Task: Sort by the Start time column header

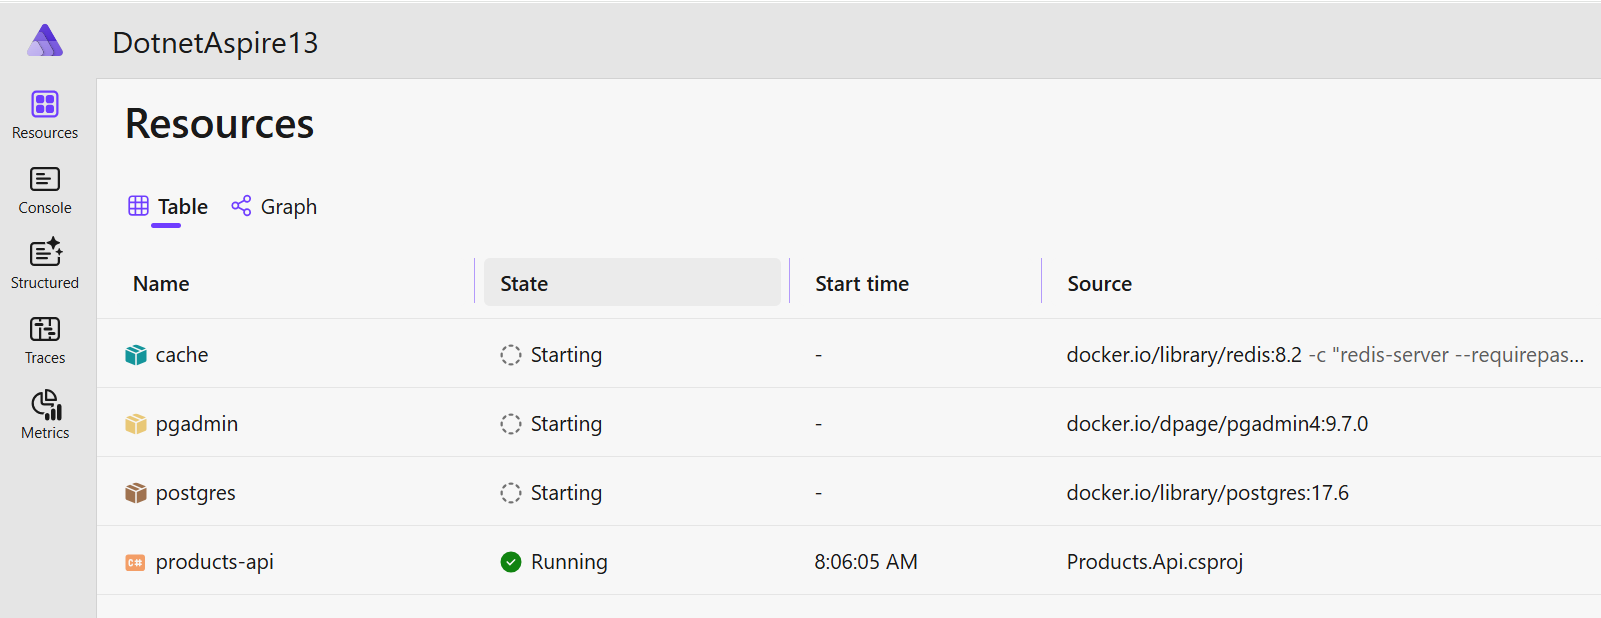Action: 861,284
